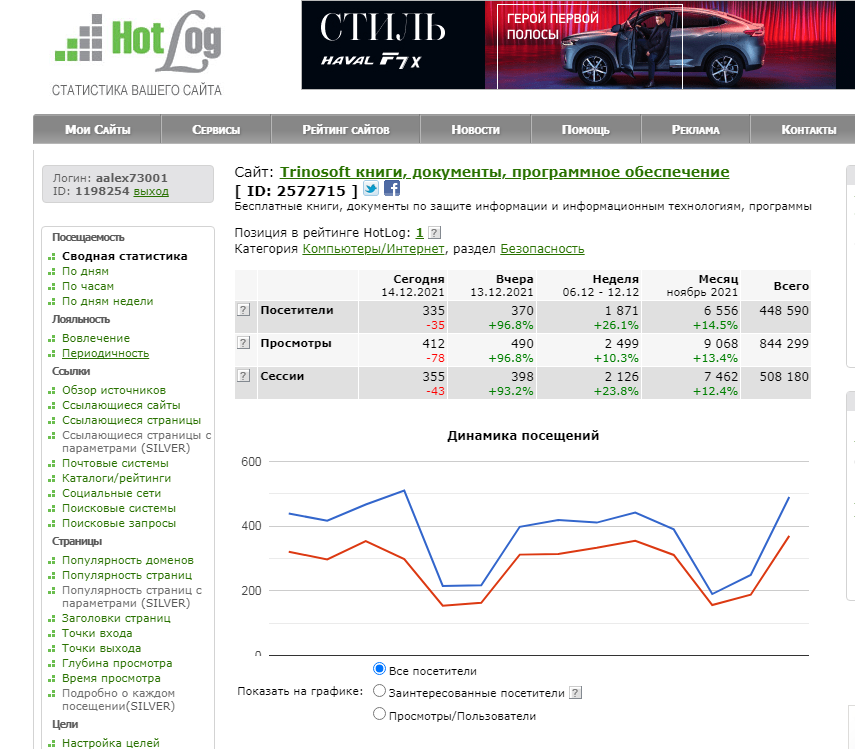Open Глубина просмотра report
This screenshot has height=749, width=855.
pyautogui.click(x=117, y=663)
